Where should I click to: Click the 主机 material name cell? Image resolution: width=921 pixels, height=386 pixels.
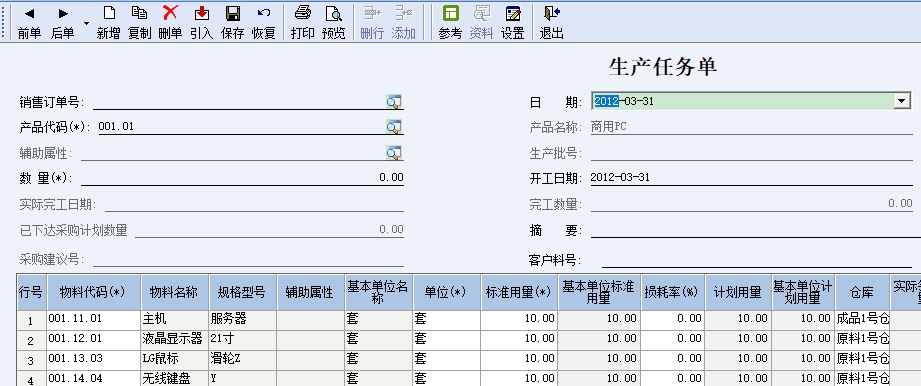click(x=174, y=319)
